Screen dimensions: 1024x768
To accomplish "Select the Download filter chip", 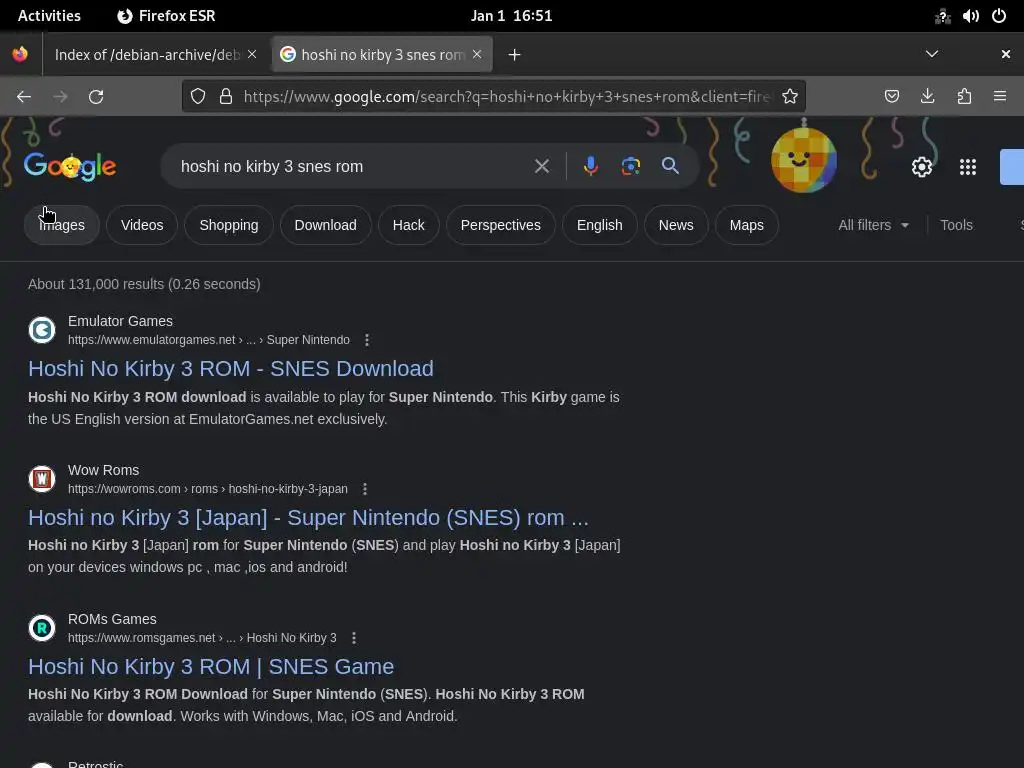I will coord(325,225).
